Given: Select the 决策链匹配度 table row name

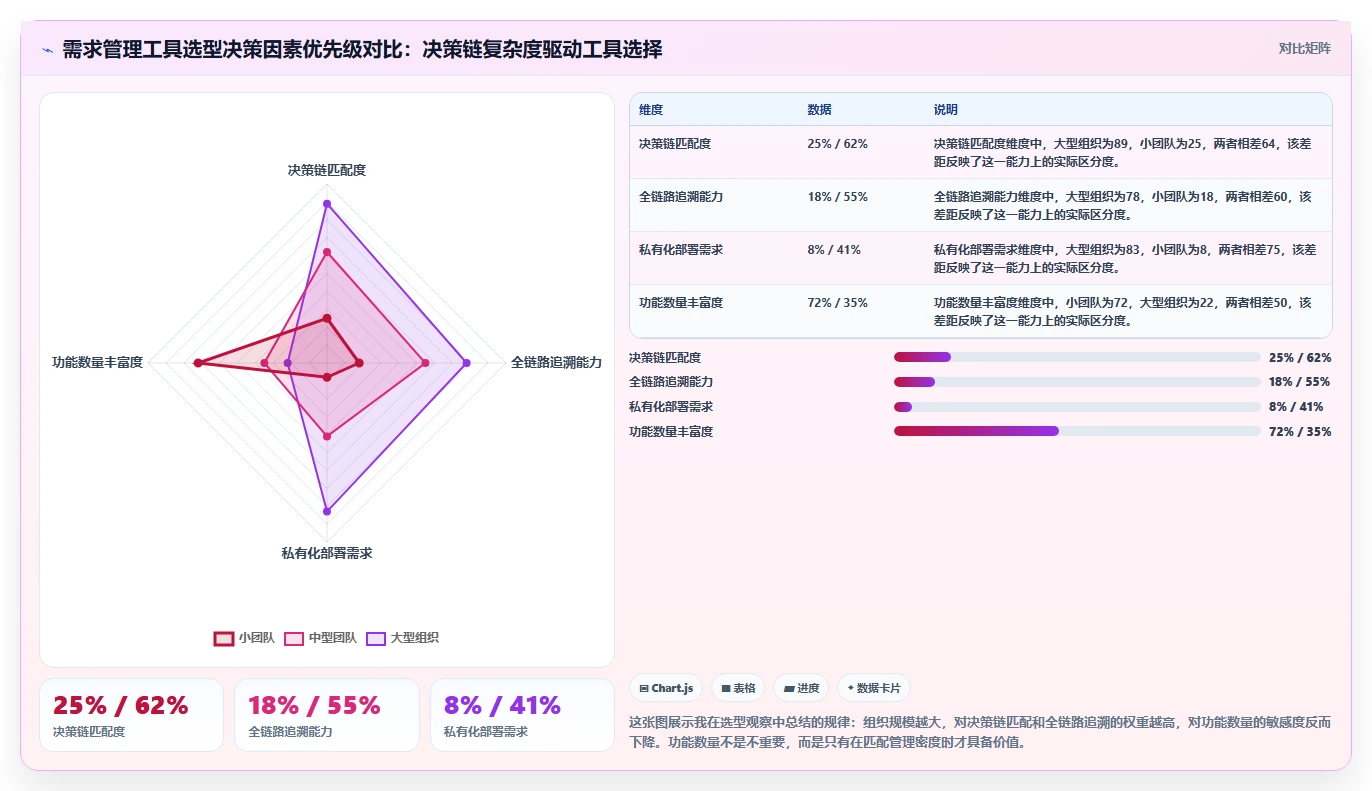Looking at the screenshot, I should (675, 144).
